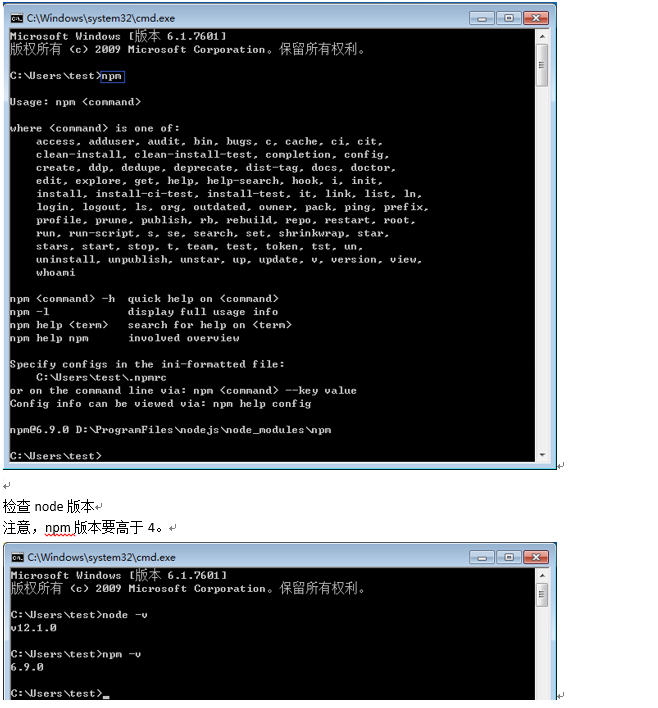Maximize the lower cmd.exe window

(x=509, y=557)
